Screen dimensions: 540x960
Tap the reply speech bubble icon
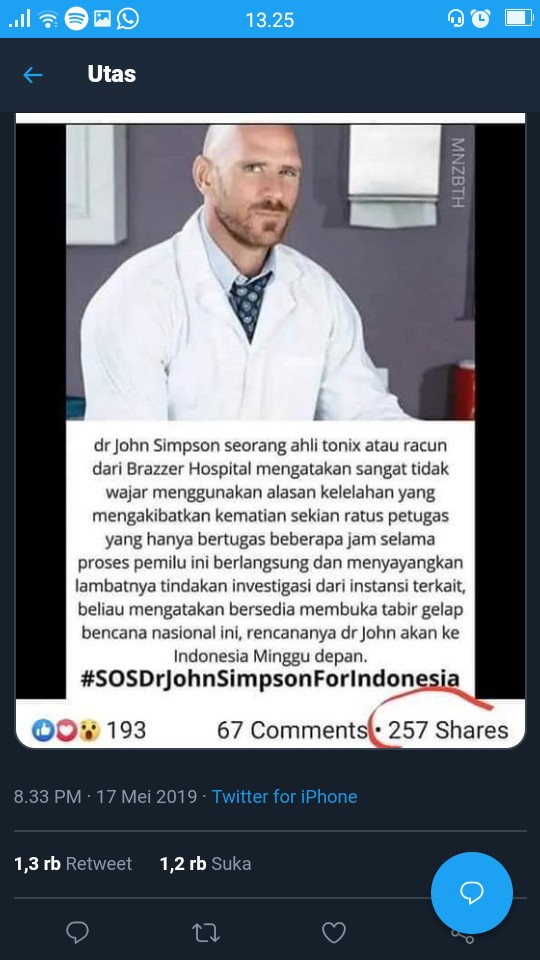(77, 932)
